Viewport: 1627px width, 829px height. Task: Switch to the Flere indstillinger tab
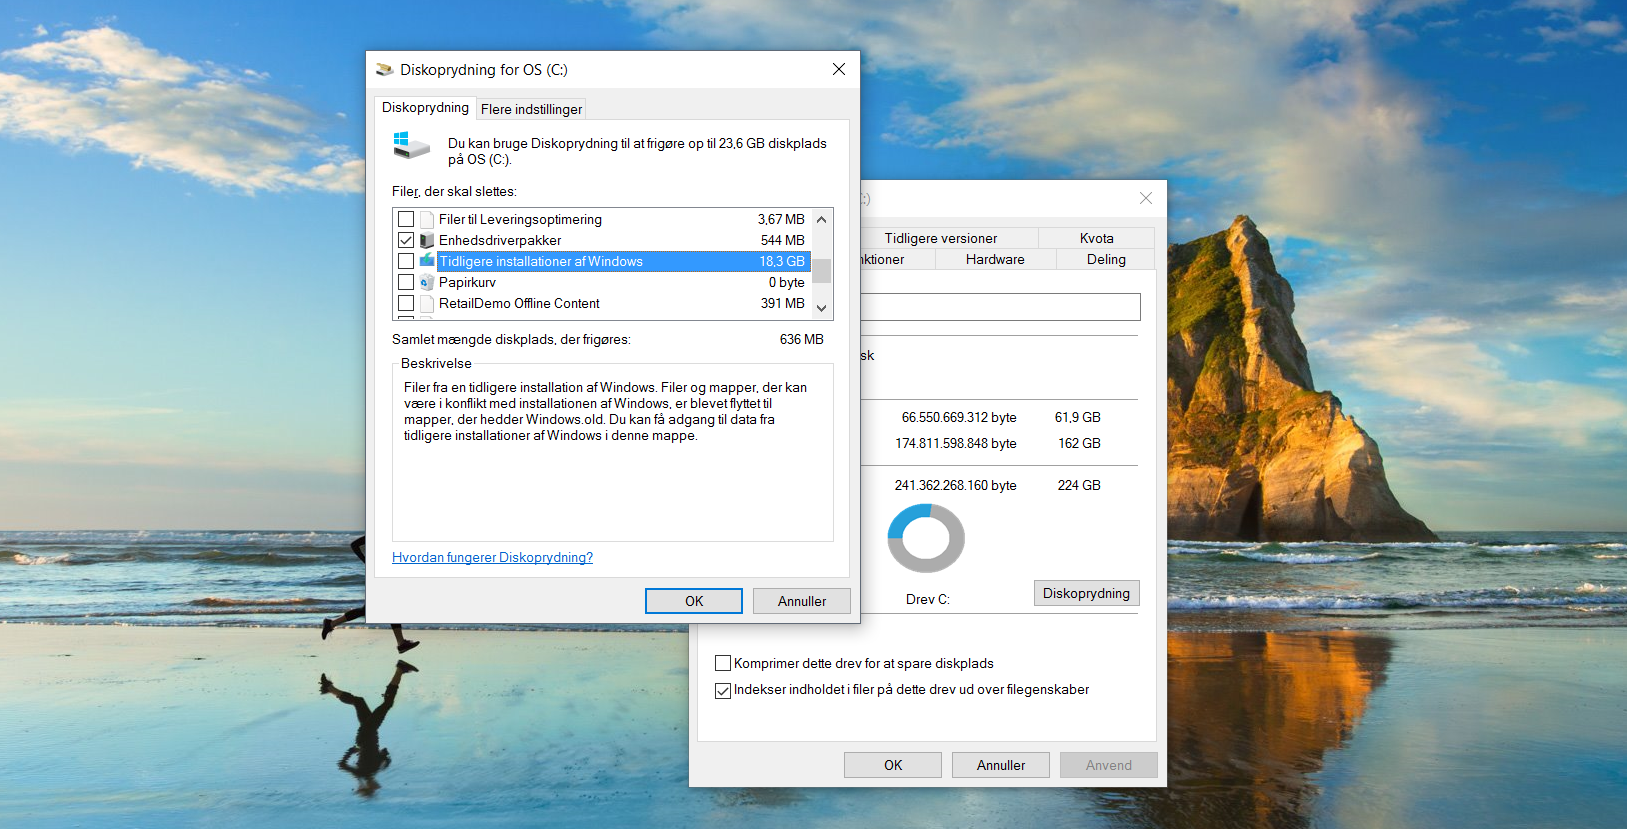tap(531, 109)
